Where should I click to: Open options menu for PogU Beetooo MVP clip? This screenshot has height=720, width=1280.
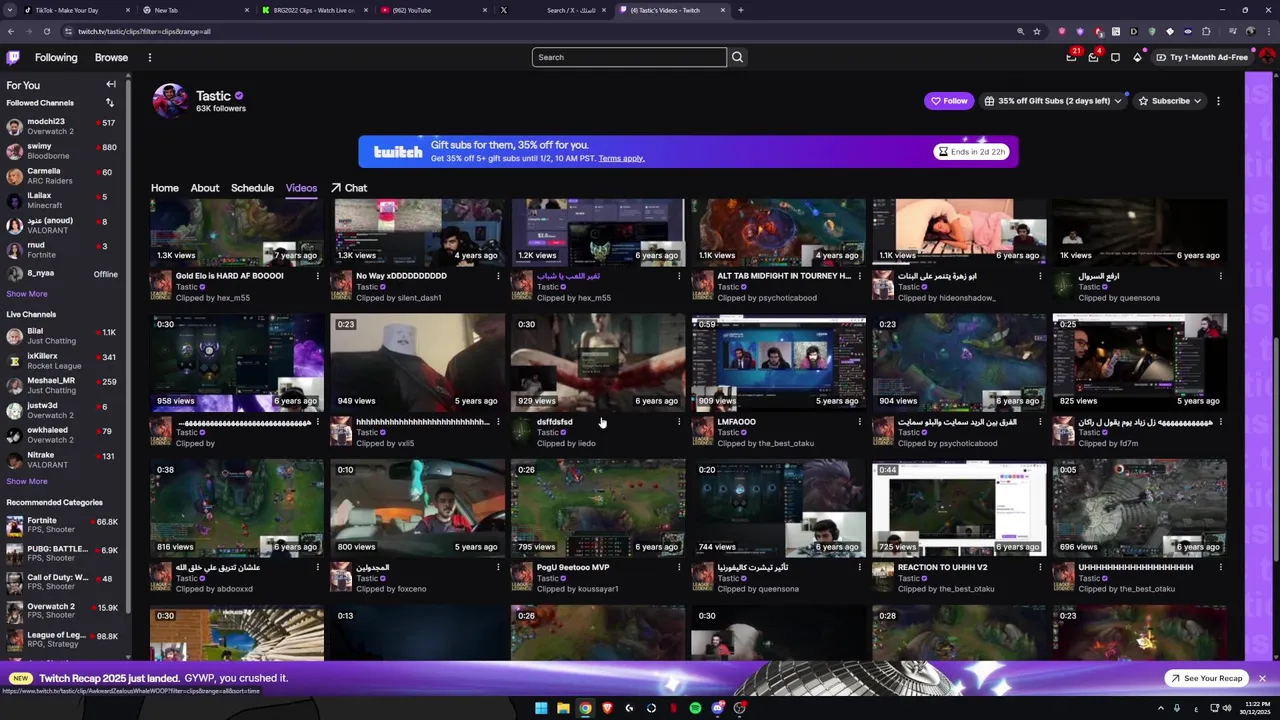click(679, 567)
